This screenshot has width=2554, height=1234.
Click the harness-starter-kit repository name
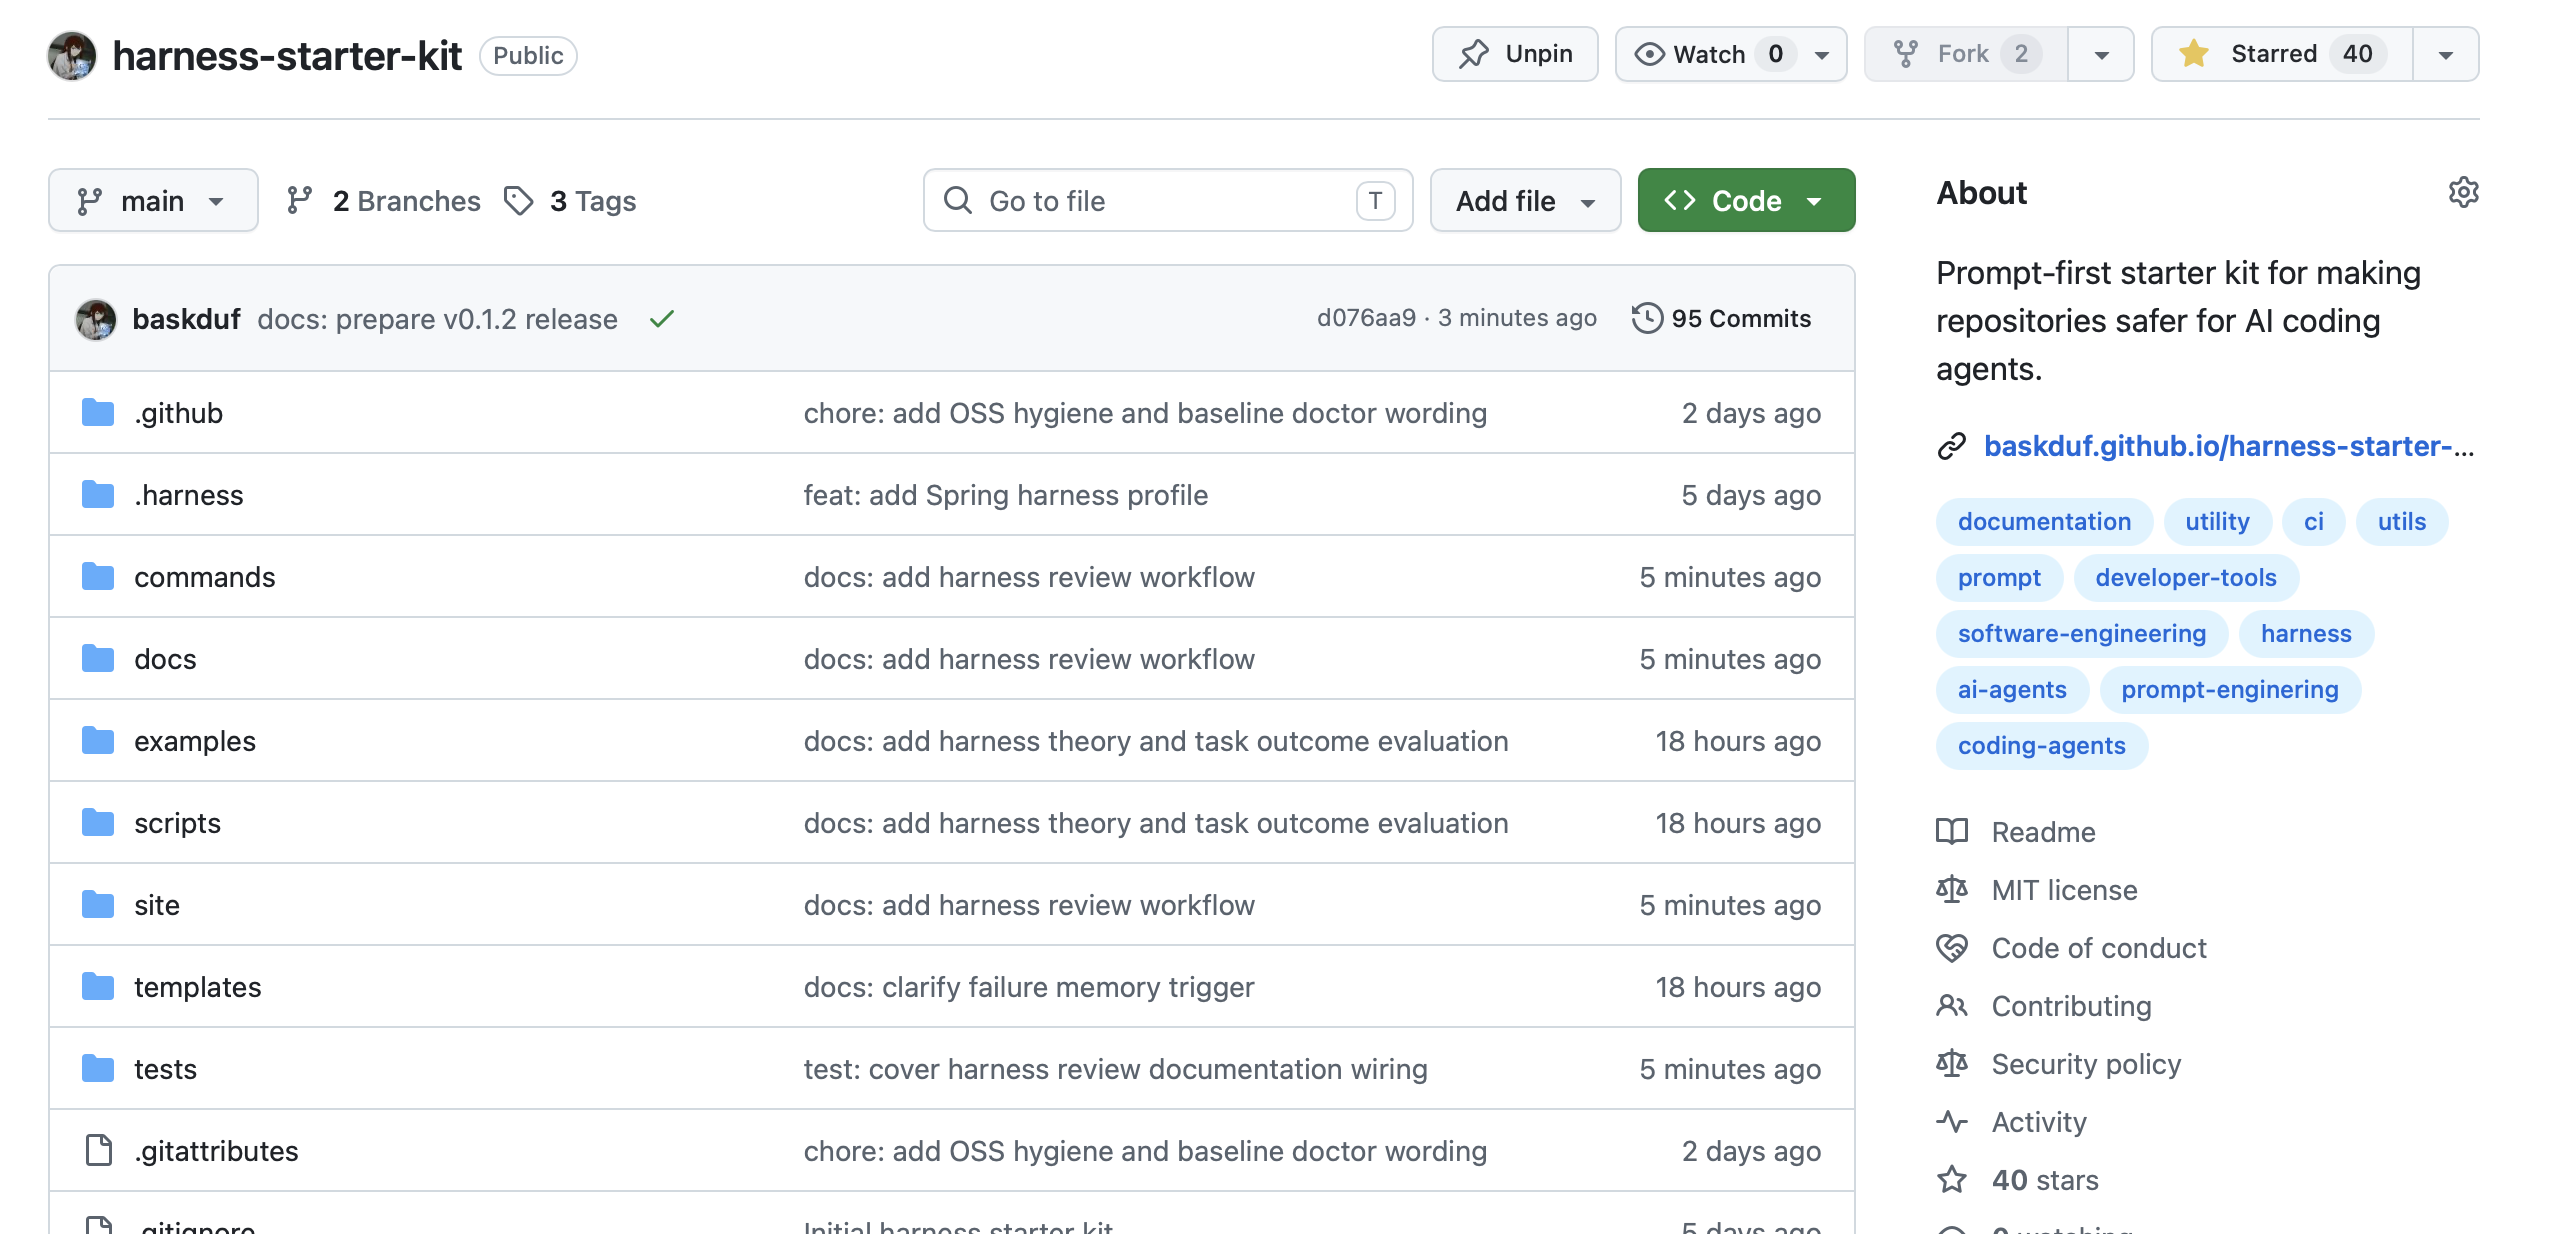click(287, 56)
